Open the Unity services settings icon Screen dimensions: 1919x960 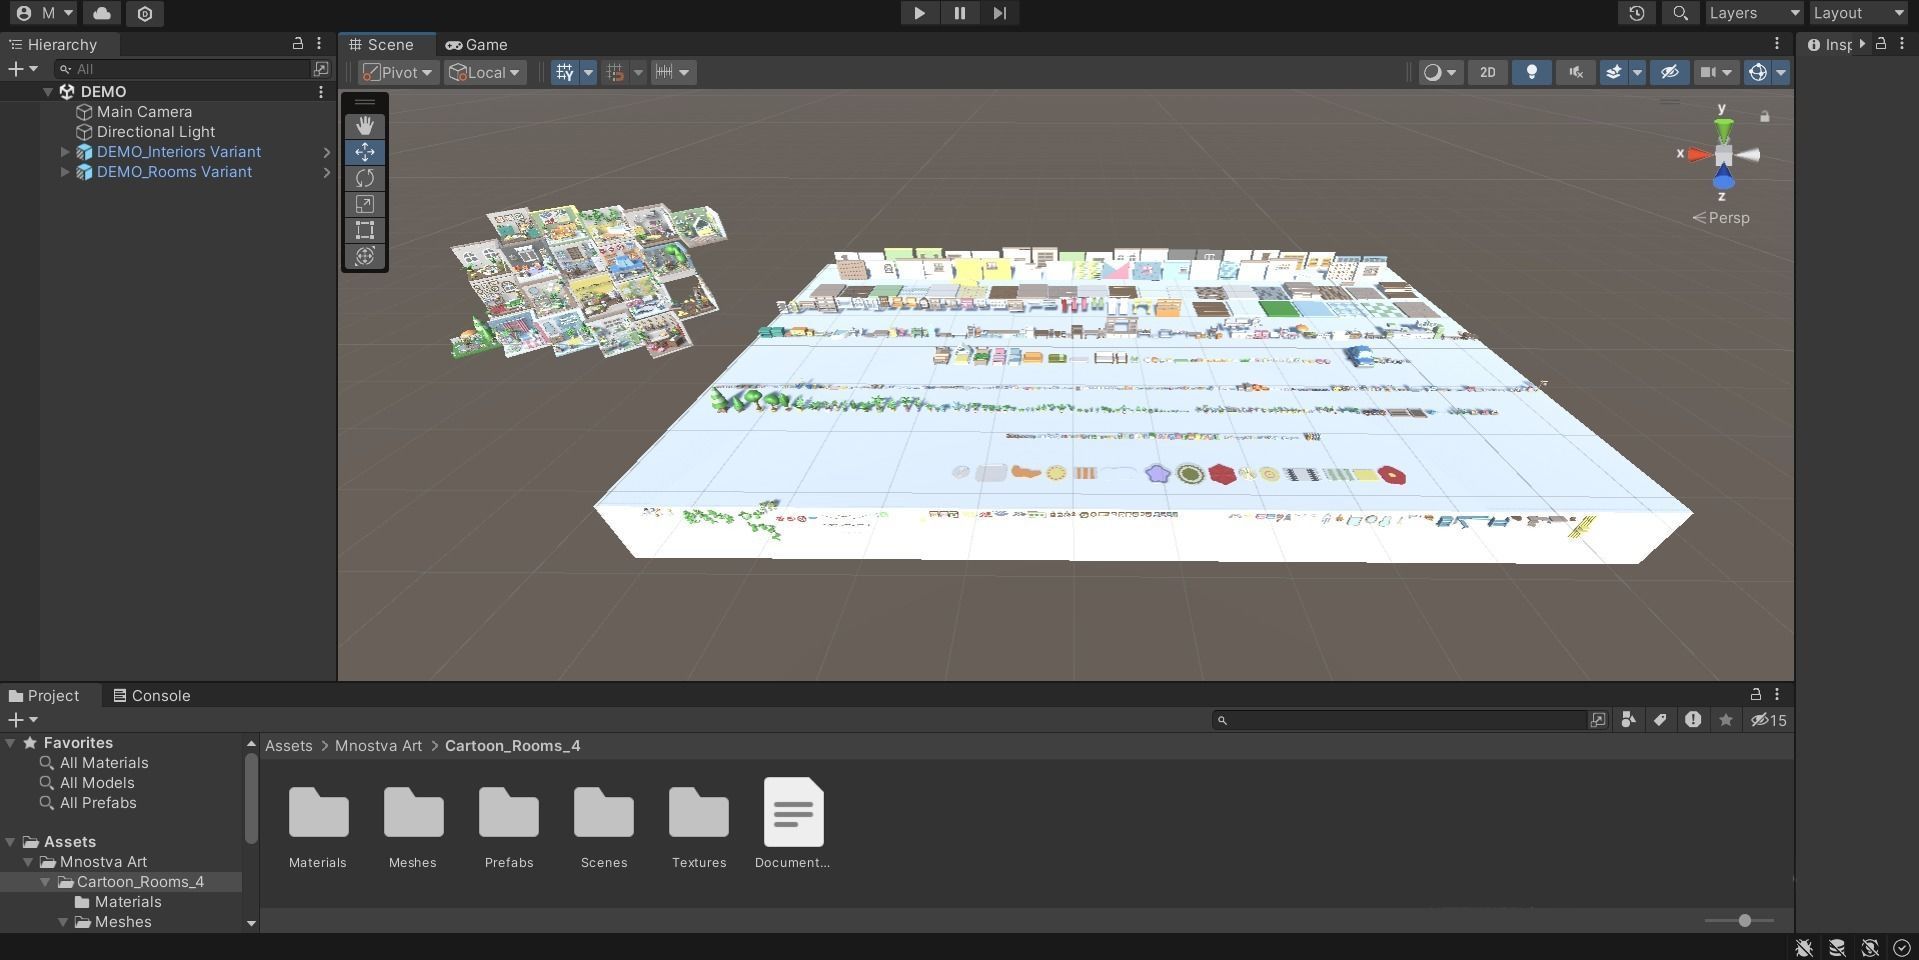(x=145, y=13)
